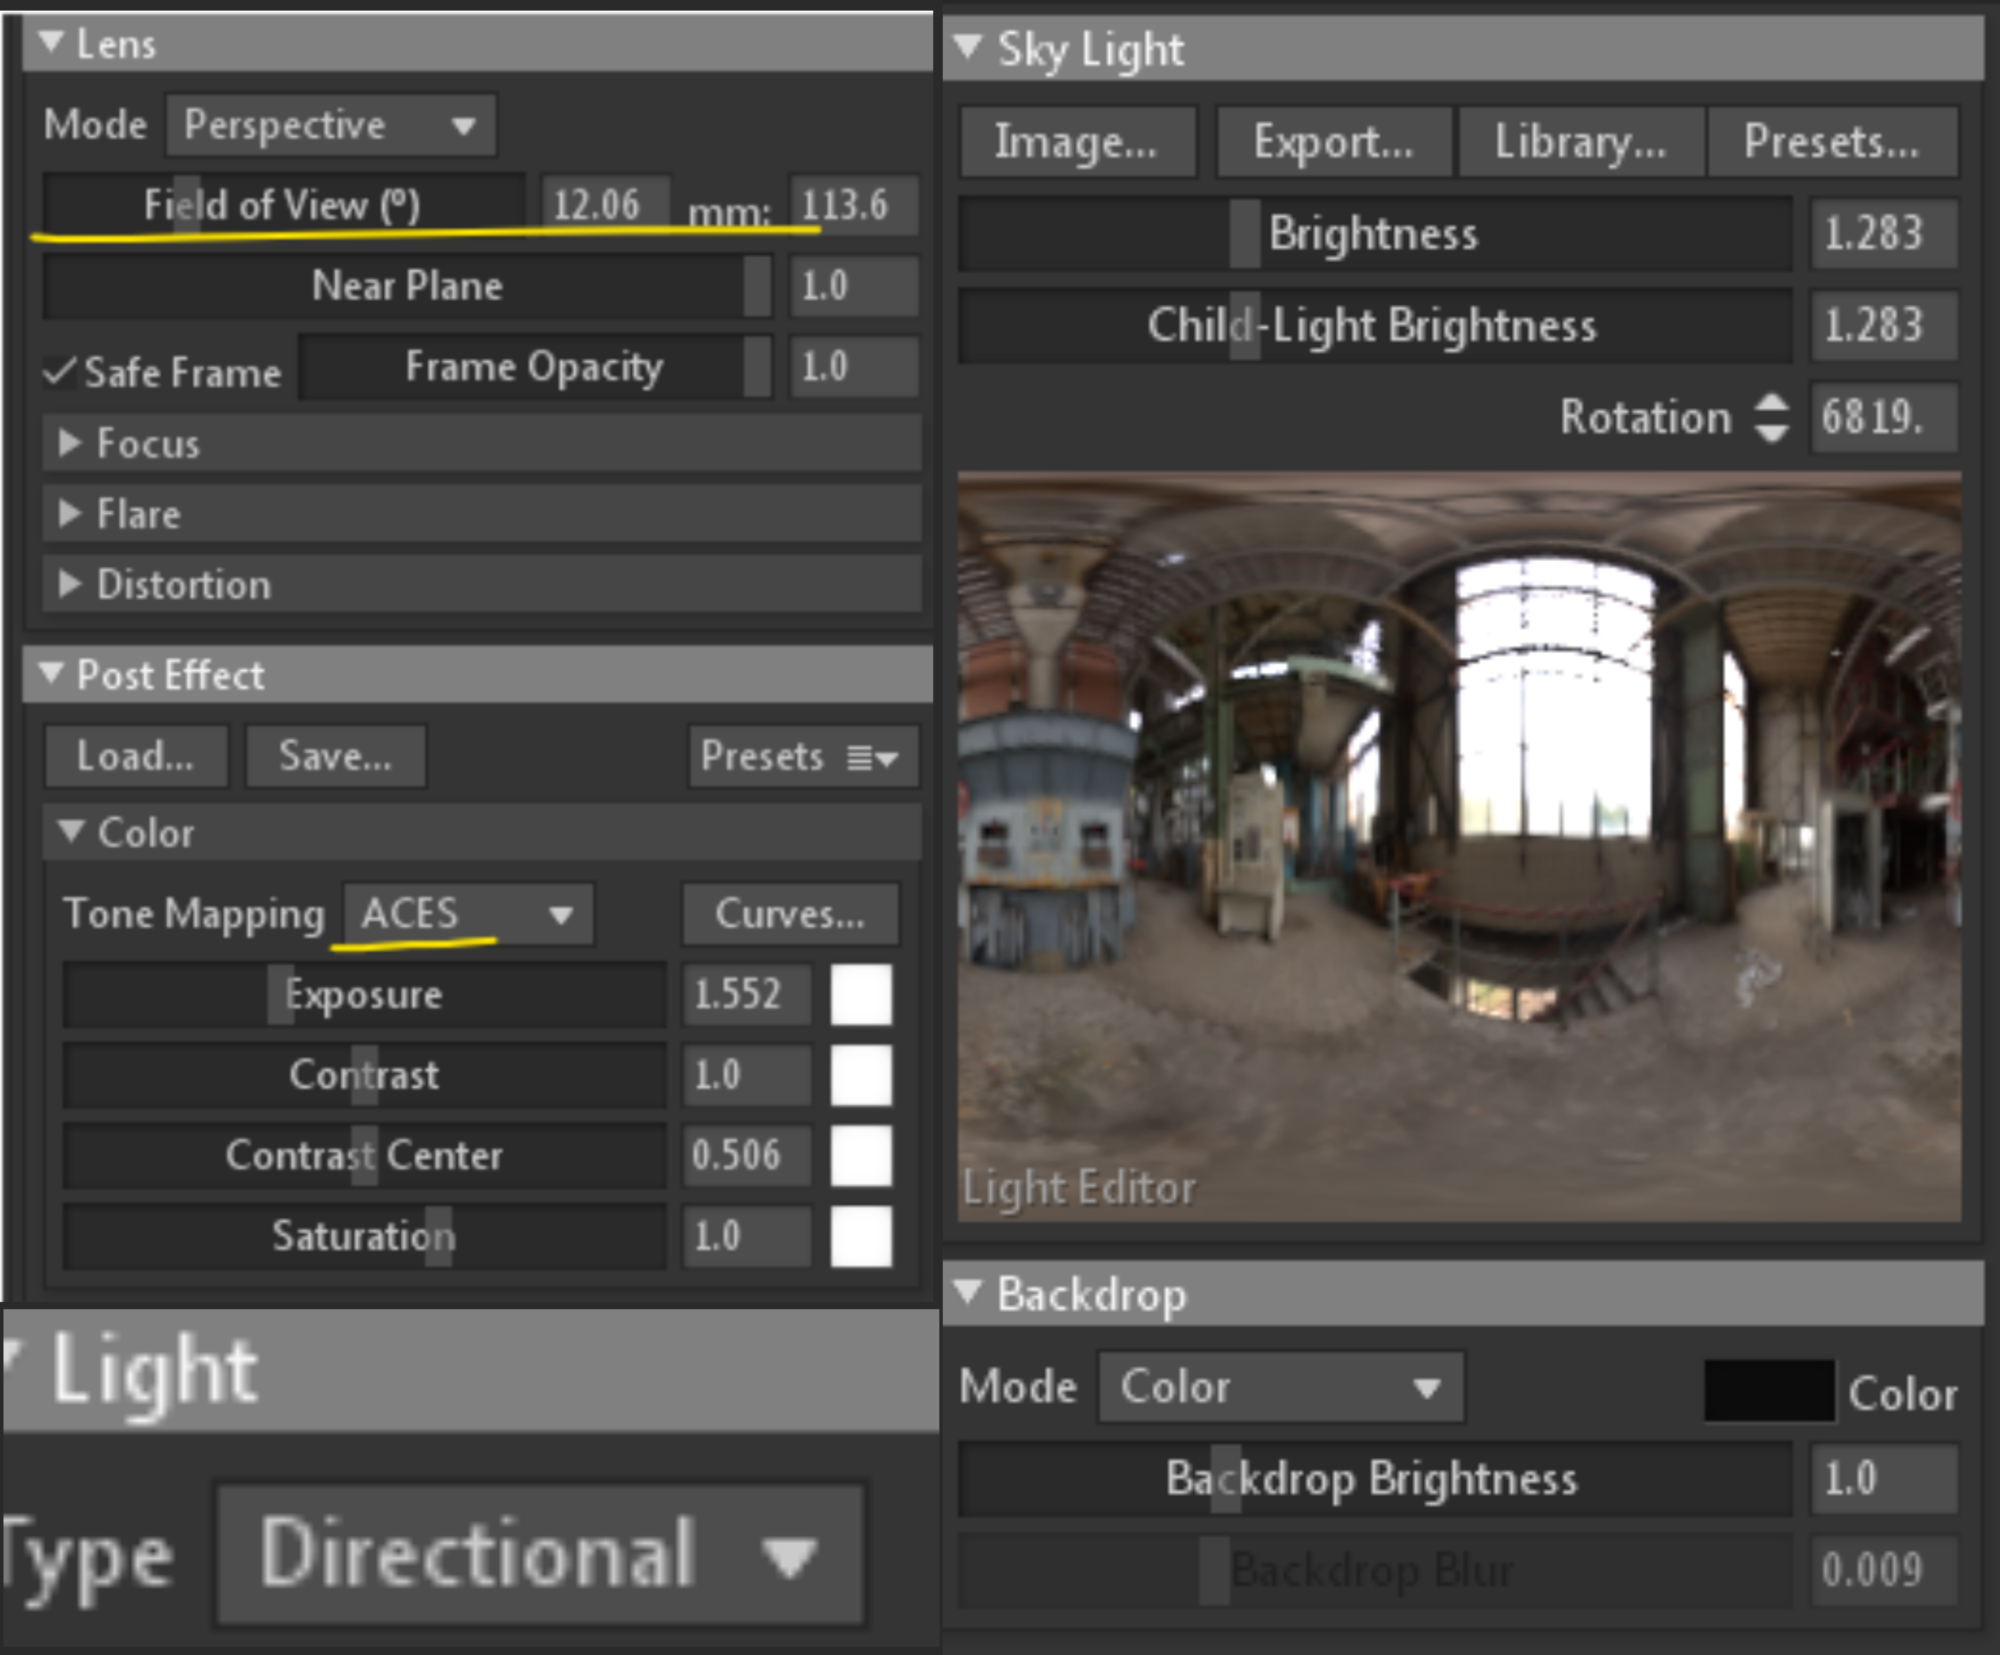Open the camera Mode dropdown
Image resolution: width=2000 pixels, height=1655 pixels.
tap(329, 124)
